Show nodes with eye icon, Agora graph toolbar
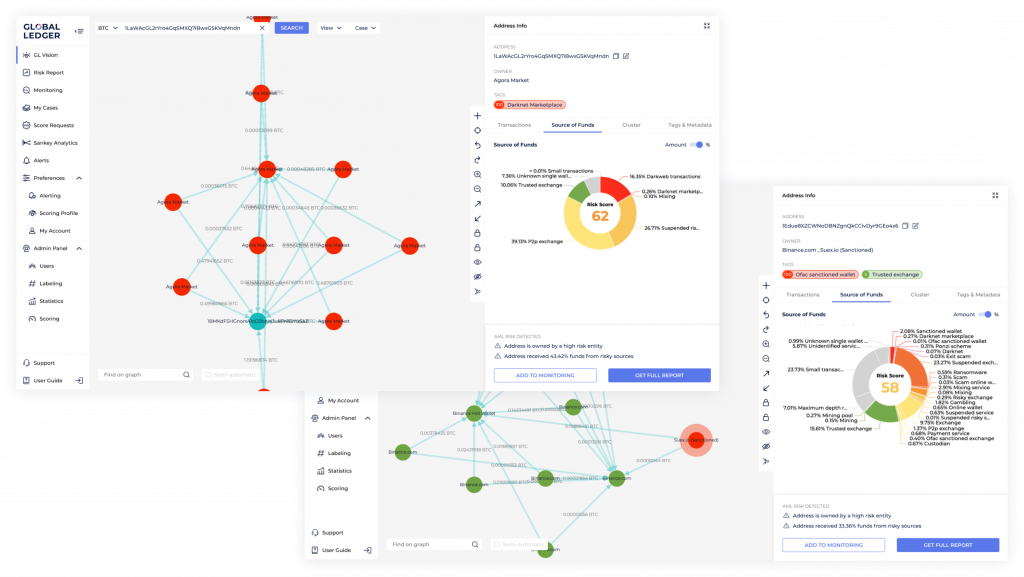 (x=477, y=262)
